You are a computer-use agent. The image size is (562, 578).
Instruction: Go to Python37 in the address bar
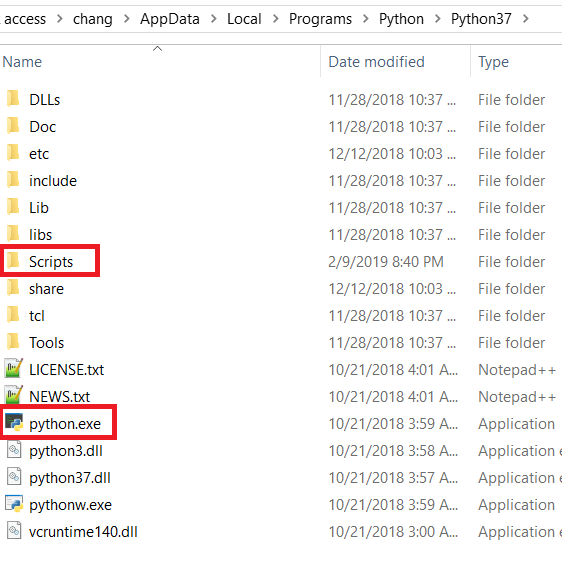click(x=481, y=19)
